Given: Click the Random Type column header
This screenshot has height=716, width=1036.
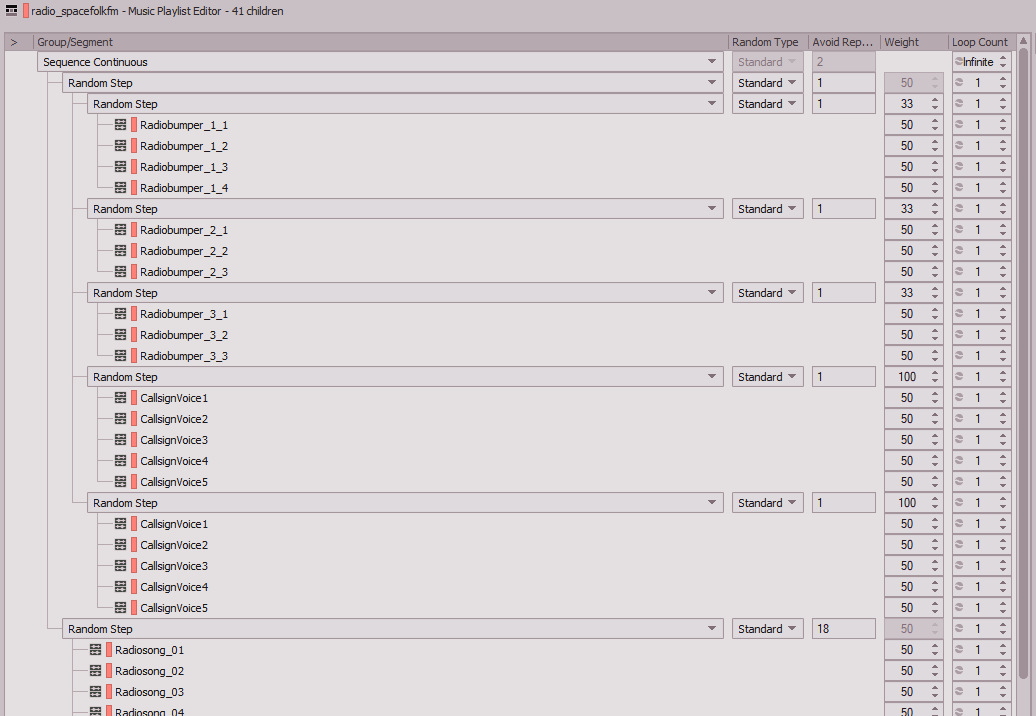Looking at the screenshot, I should pos(768,42).
